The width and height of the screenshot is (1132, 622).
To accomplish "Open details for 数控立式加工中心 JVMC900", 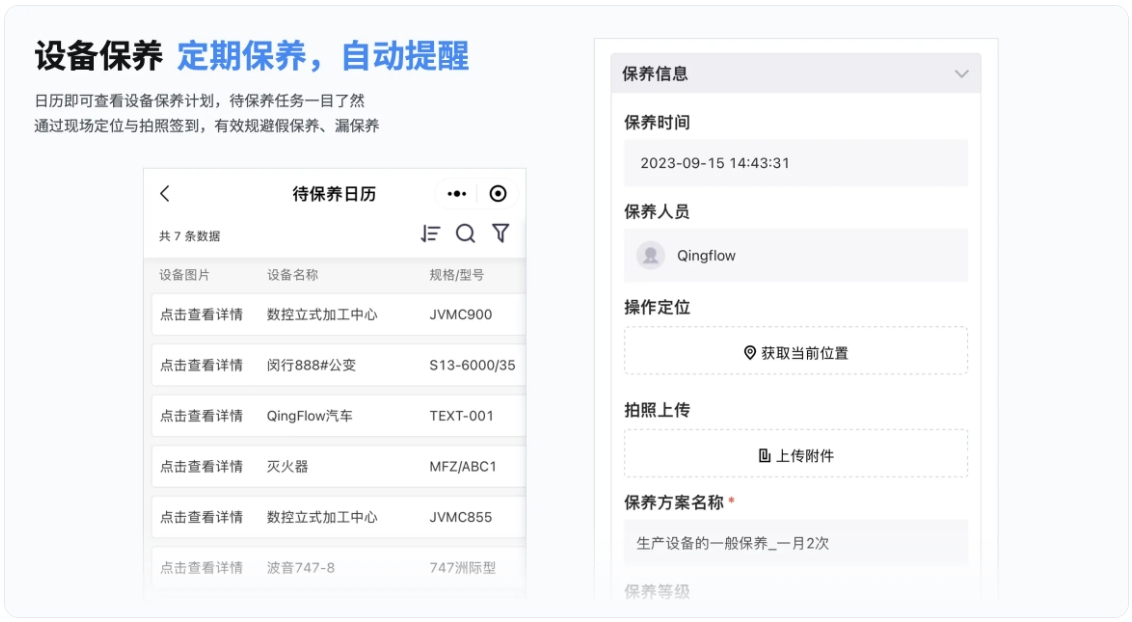I will pyautogui.click(x=300, y=313).
